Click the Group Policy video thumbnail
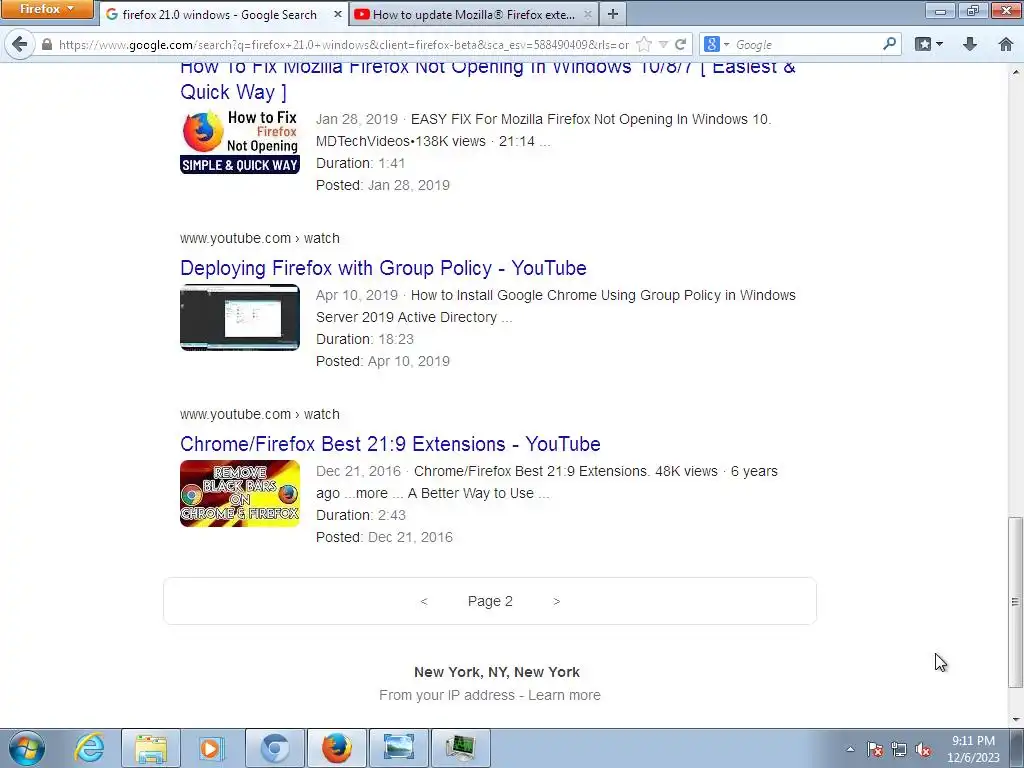This screenshot has height=768, width=1024. click(240, 317)
